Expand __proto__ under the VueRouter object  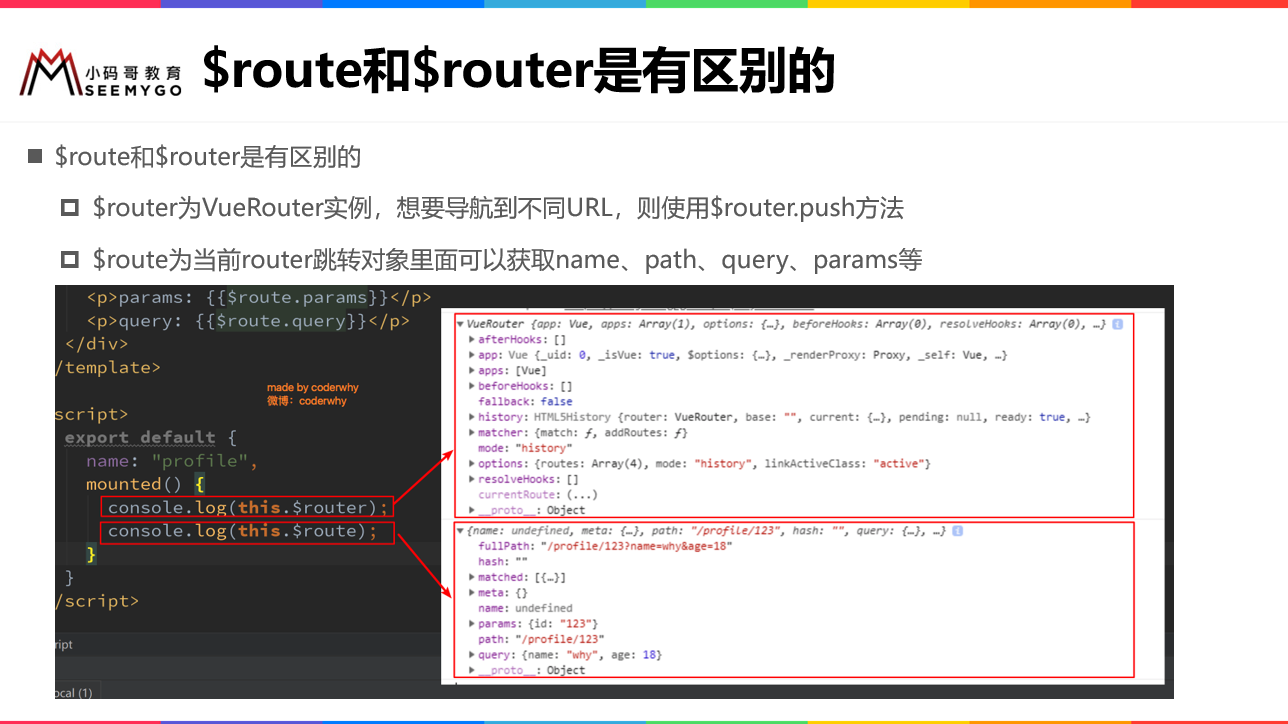(x=471, y=510)
